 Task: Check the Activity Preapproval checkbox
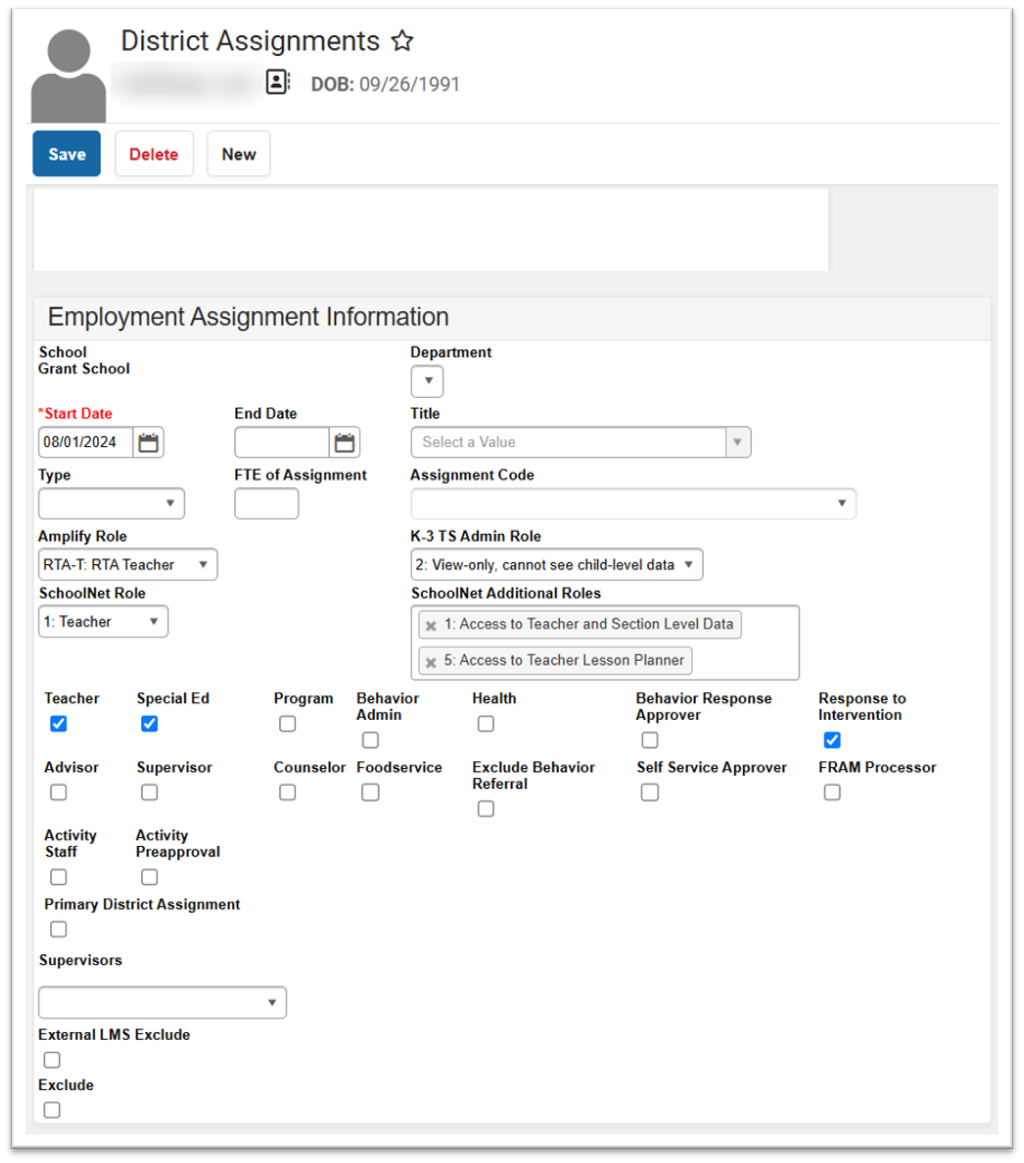149,877
